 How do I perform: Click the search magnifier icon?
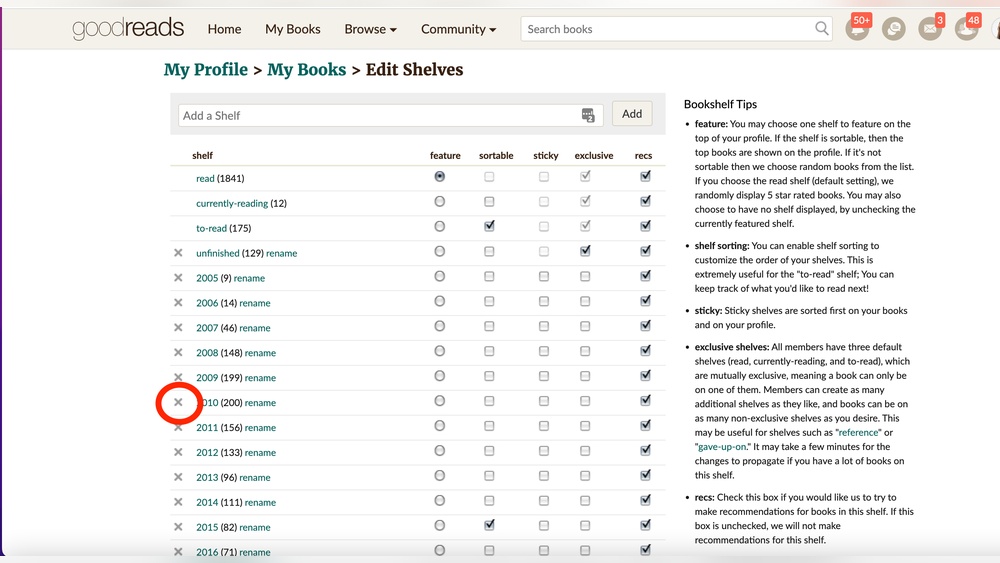[821, 29]
